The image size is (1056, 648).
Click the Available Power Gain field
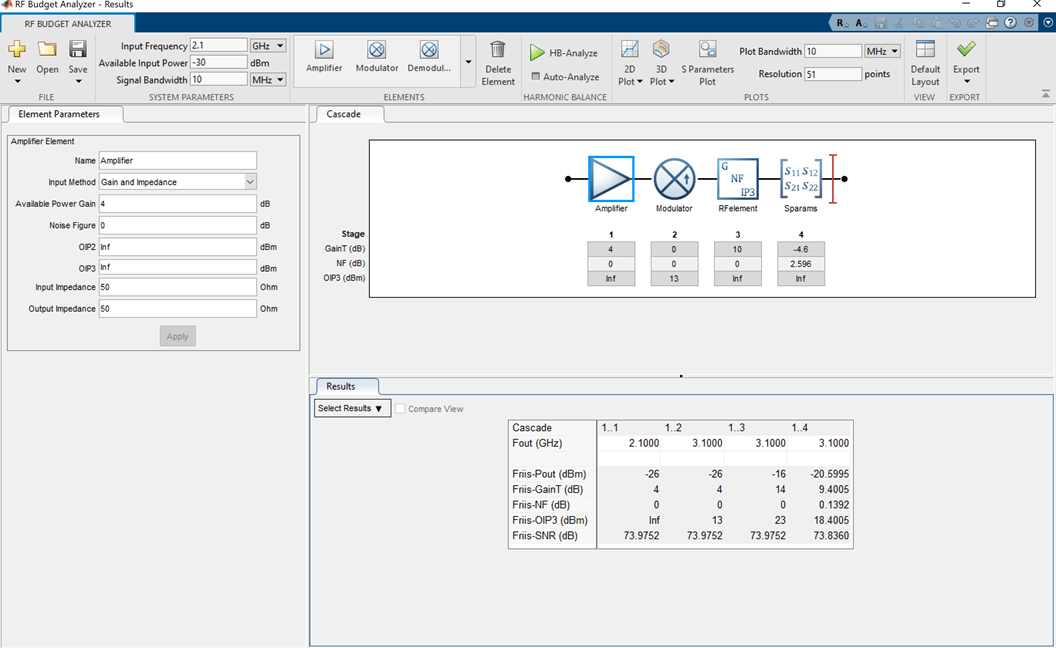[178, 204]
